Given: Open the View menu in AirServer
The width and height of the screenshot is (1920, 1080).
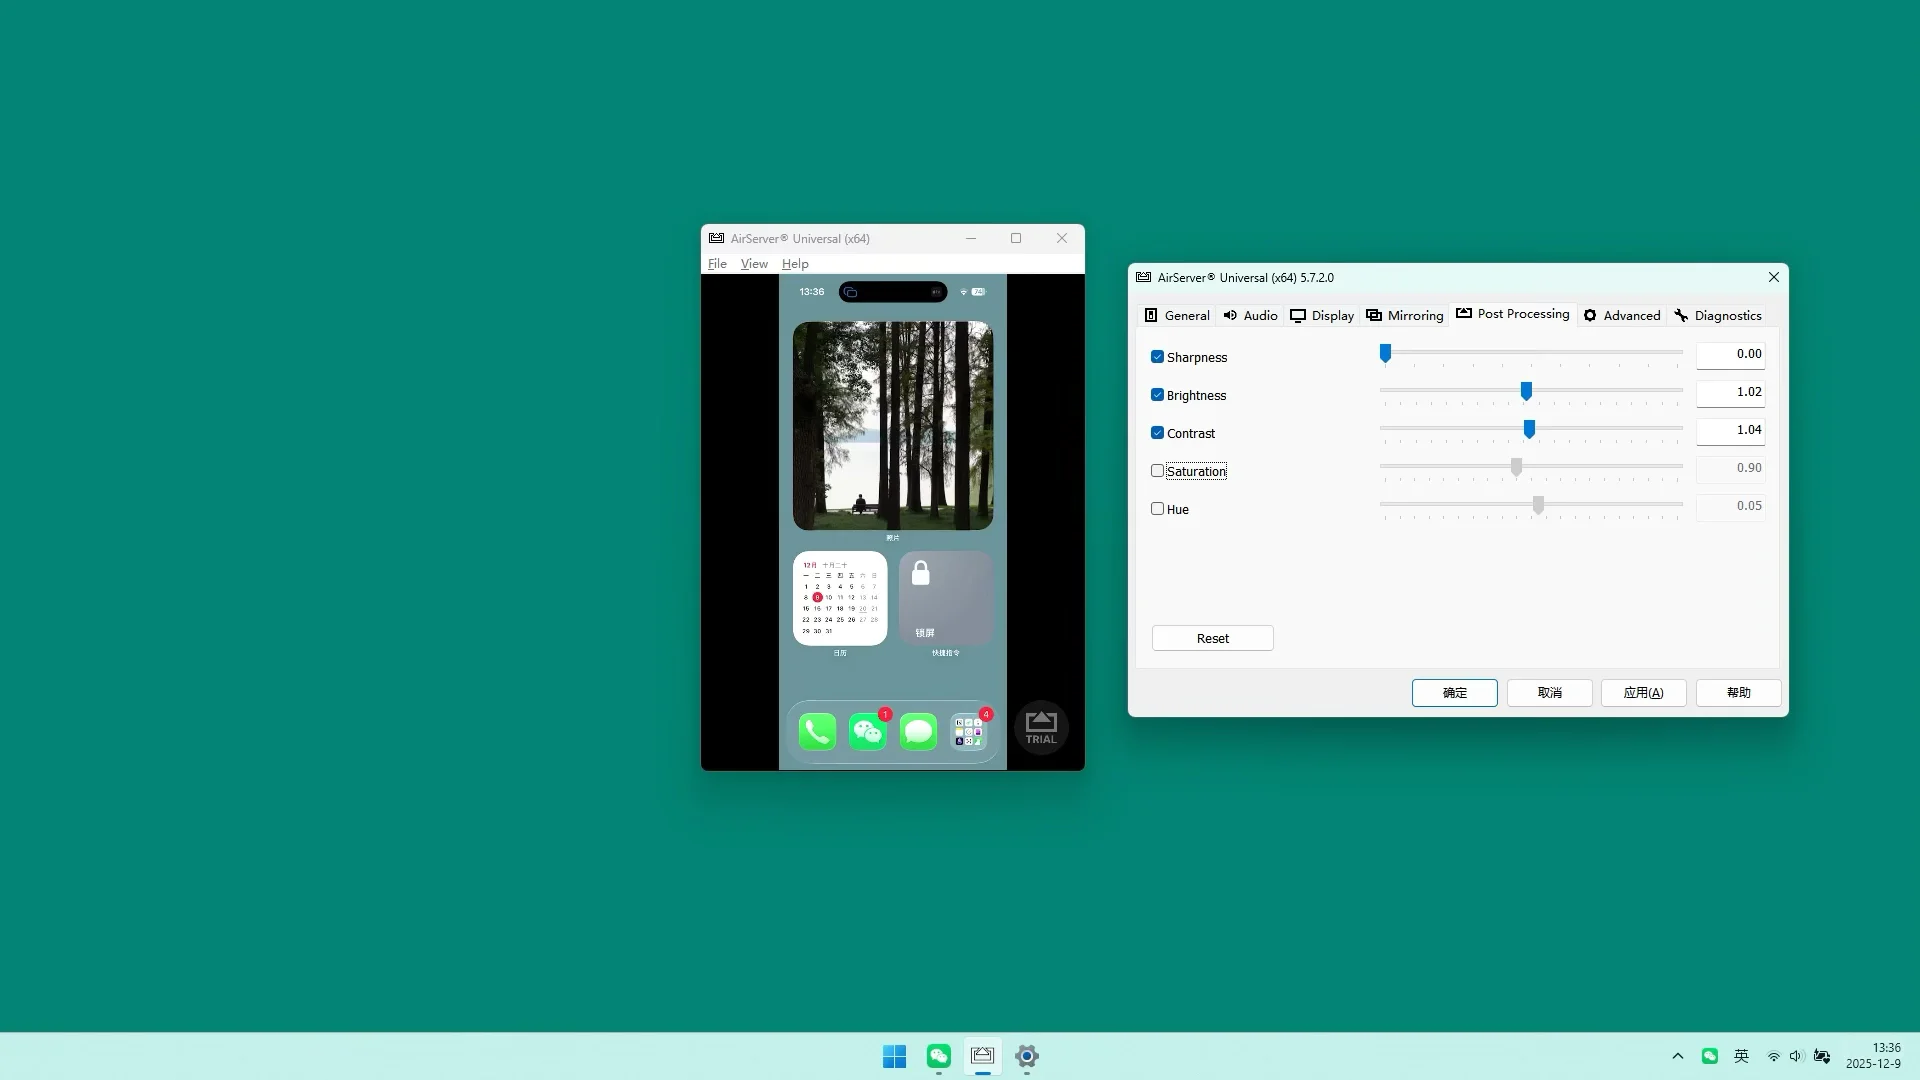Looking at the screenshot, I should pos(754,263).
